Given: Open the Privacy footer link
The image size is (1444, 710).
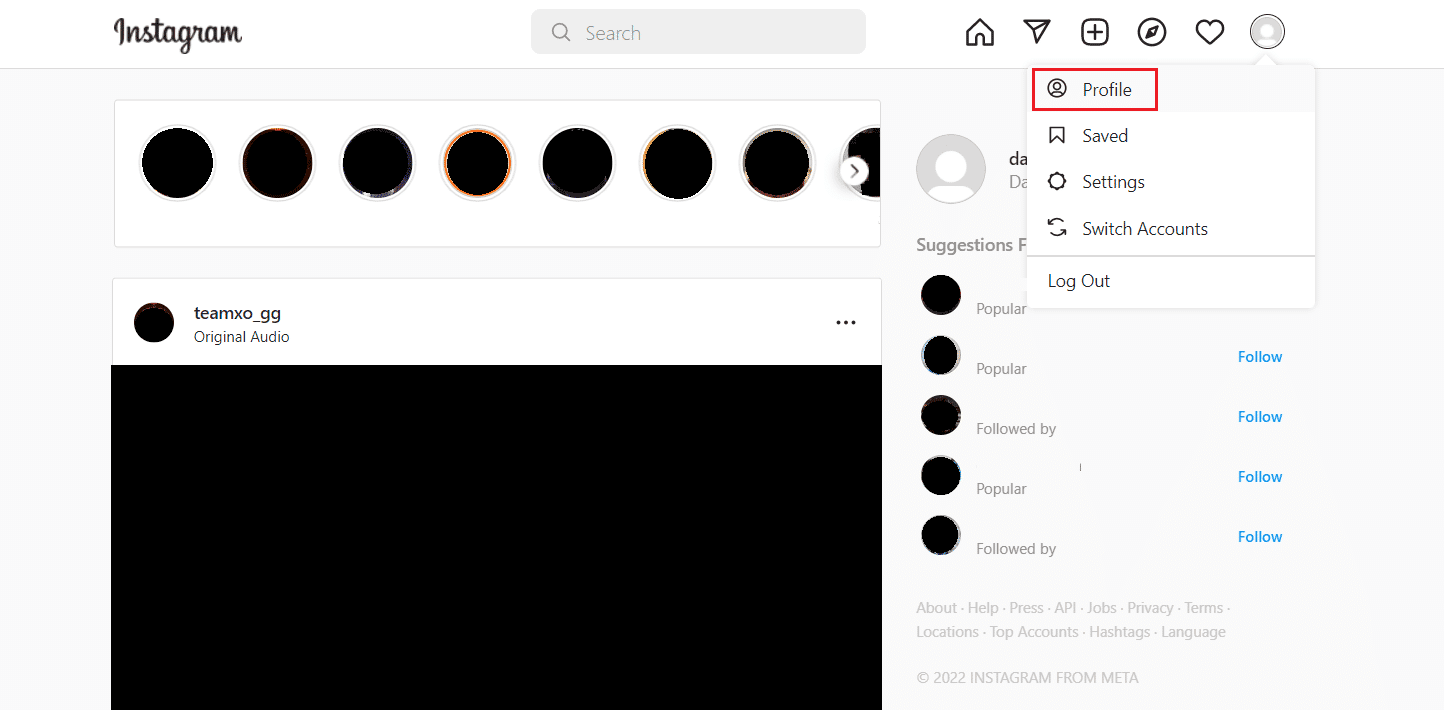Looking at the screenshot, I should (1150, 607).
